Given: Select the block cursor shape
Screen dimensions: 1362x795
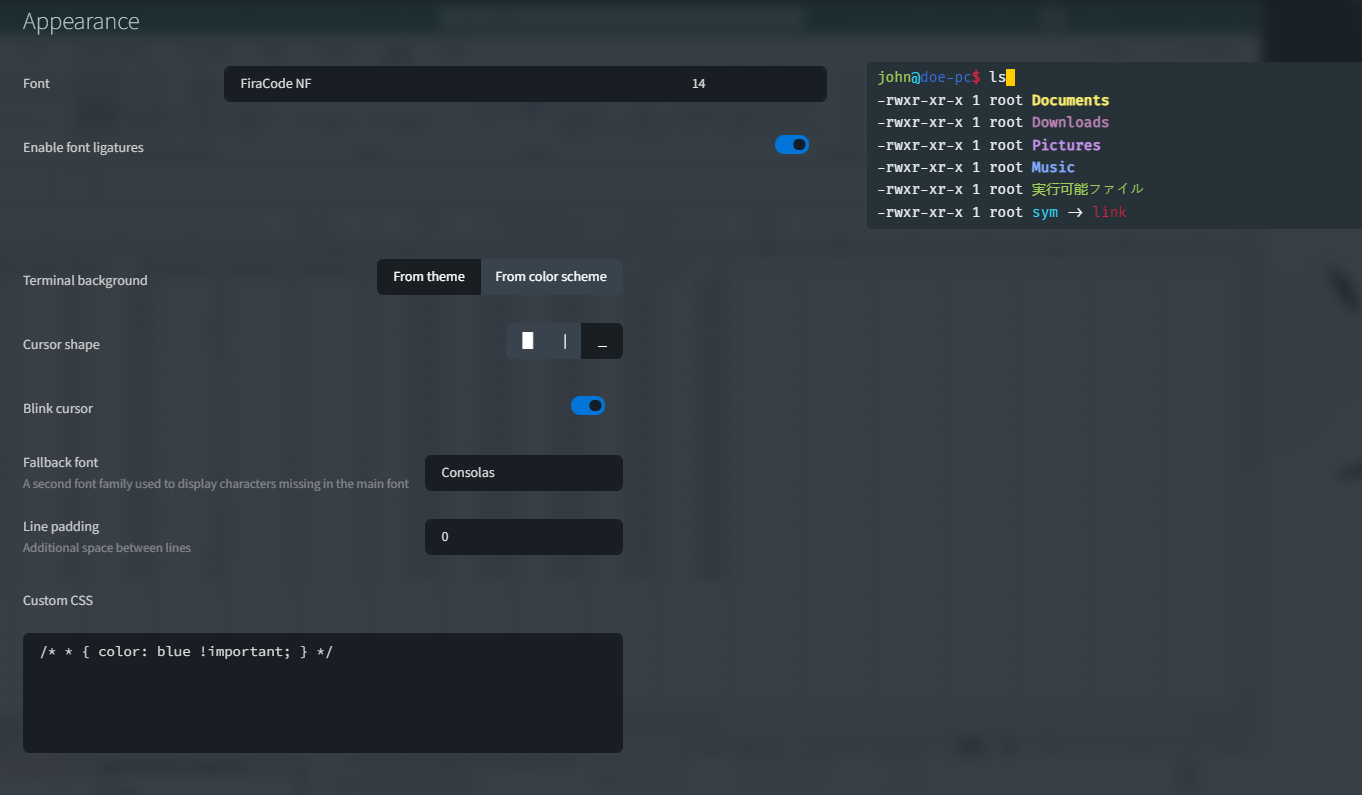Looking at the screenshot, I should point(527,341).
